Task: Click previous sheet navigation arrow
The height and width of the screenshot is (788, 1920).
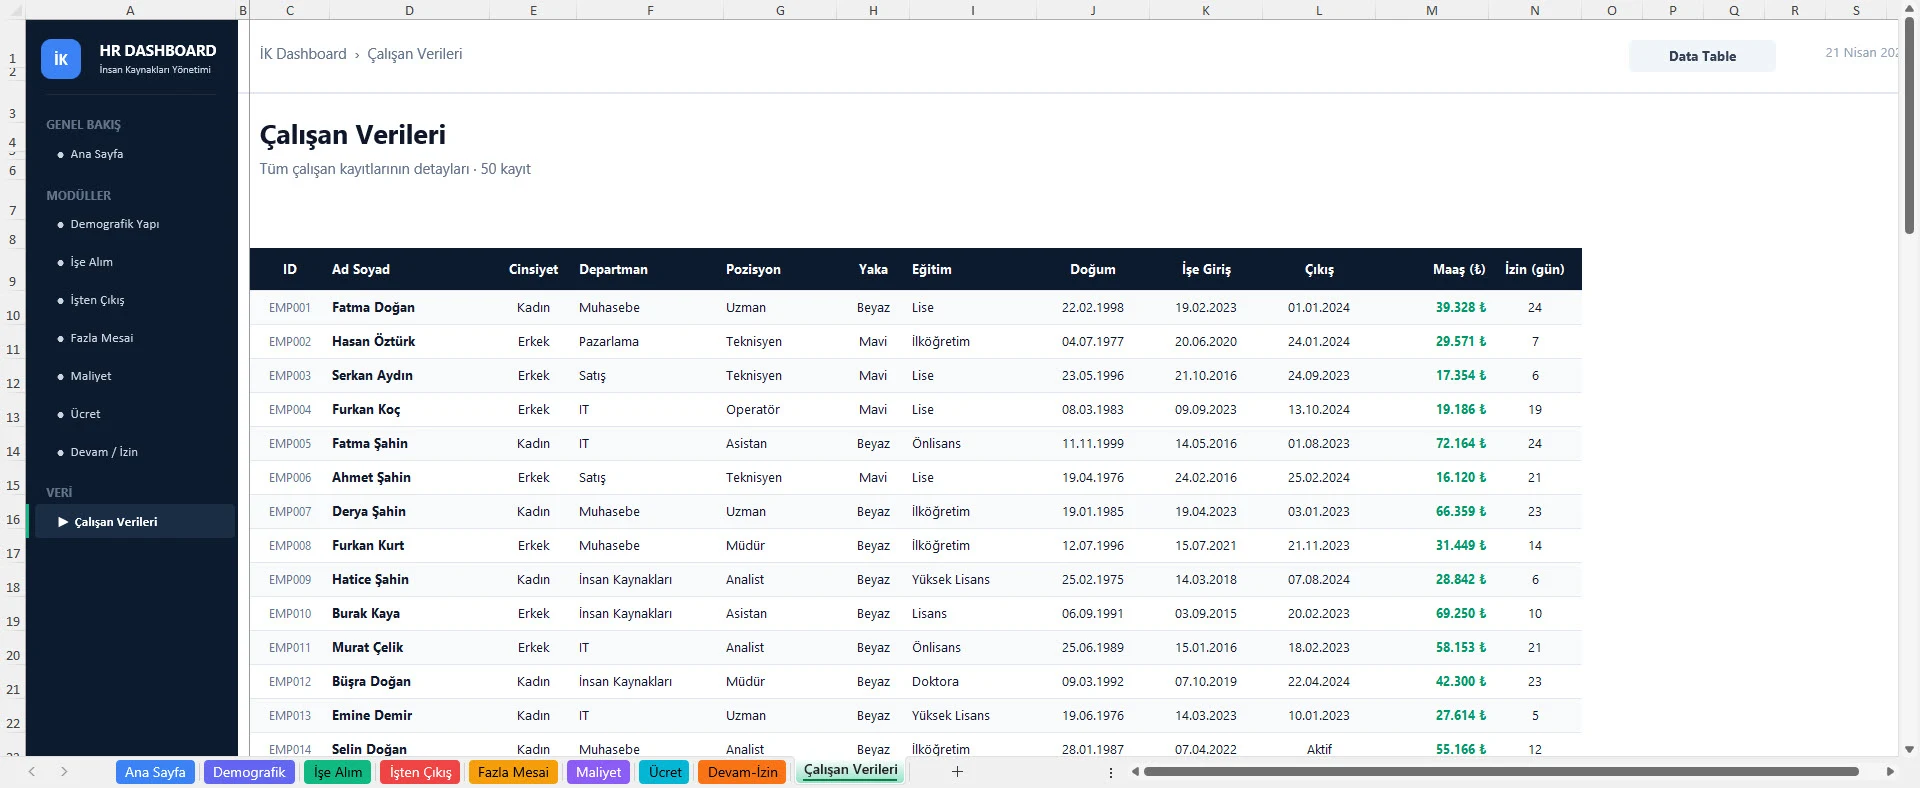Action: tap(32, 771)
